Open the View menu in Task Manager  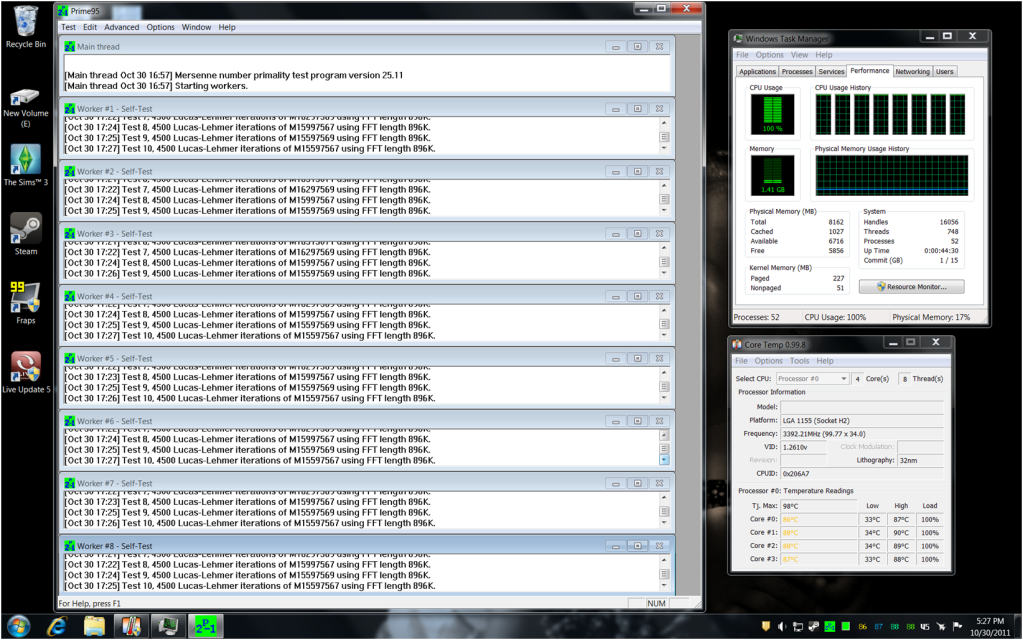[799, 55]
